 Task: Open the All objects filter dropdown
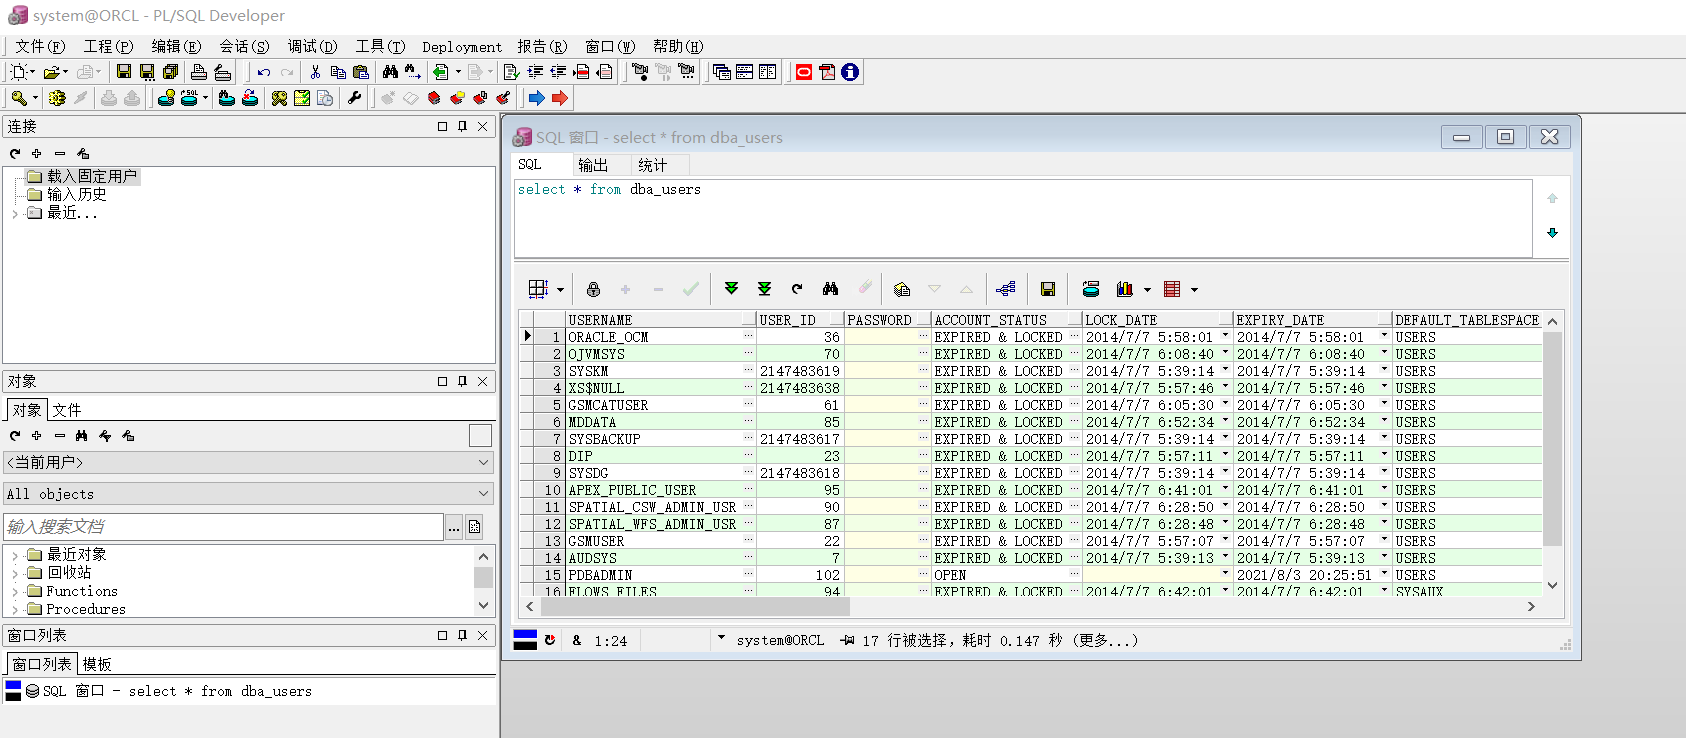pyautogui.click(x=484, y=494)
